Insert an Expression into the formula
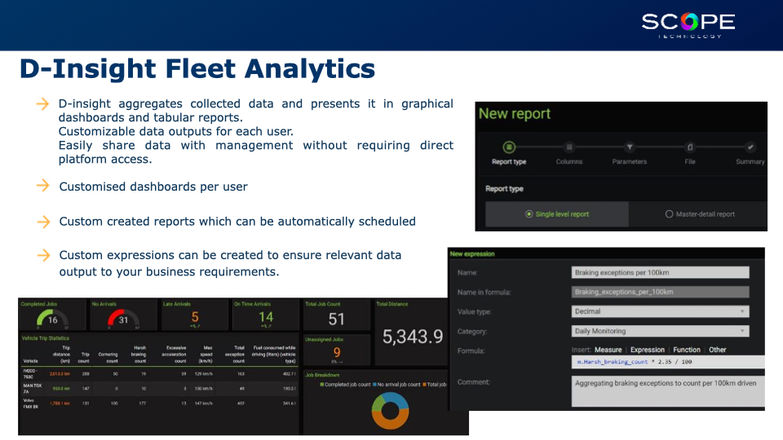Image resolution: width=783 pixels, height=440 pixels. click(x=647, y=350)
